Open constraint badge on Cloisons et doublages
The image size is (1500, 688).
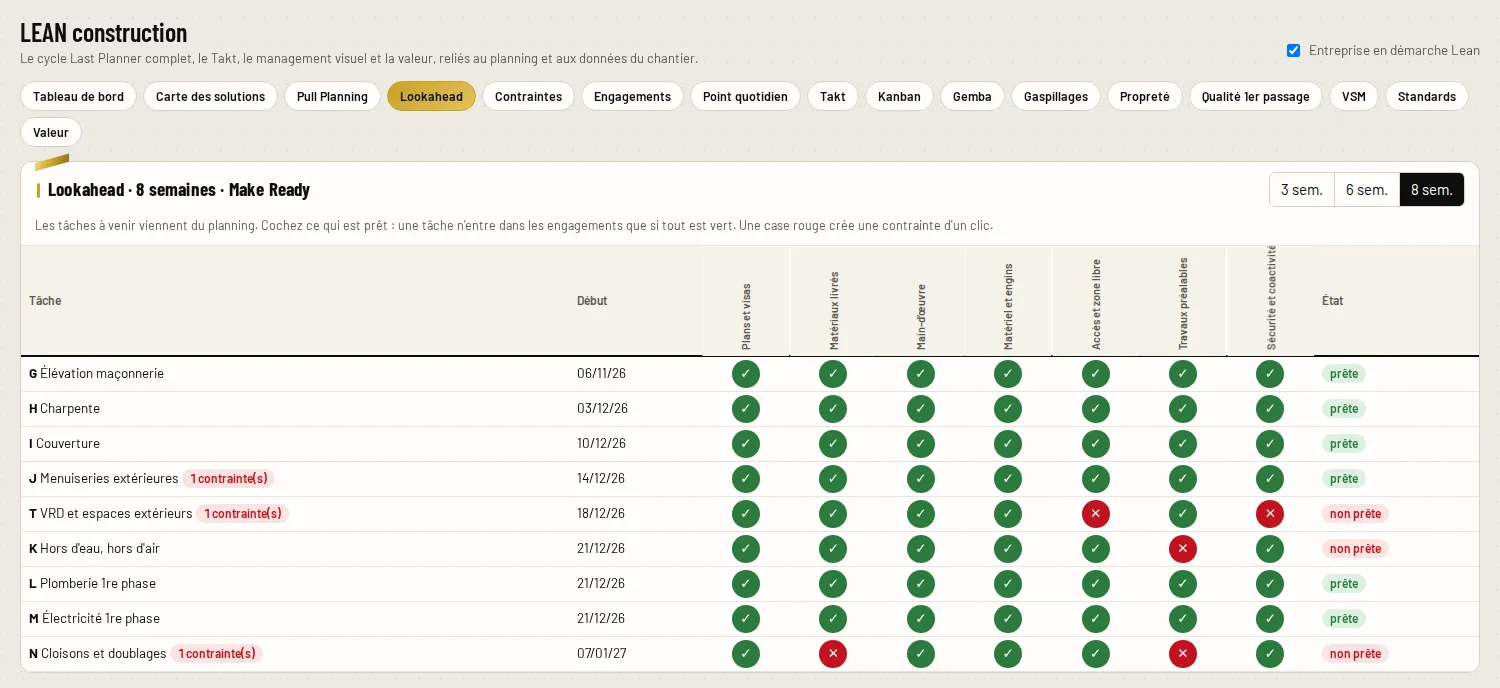(217, 654)
